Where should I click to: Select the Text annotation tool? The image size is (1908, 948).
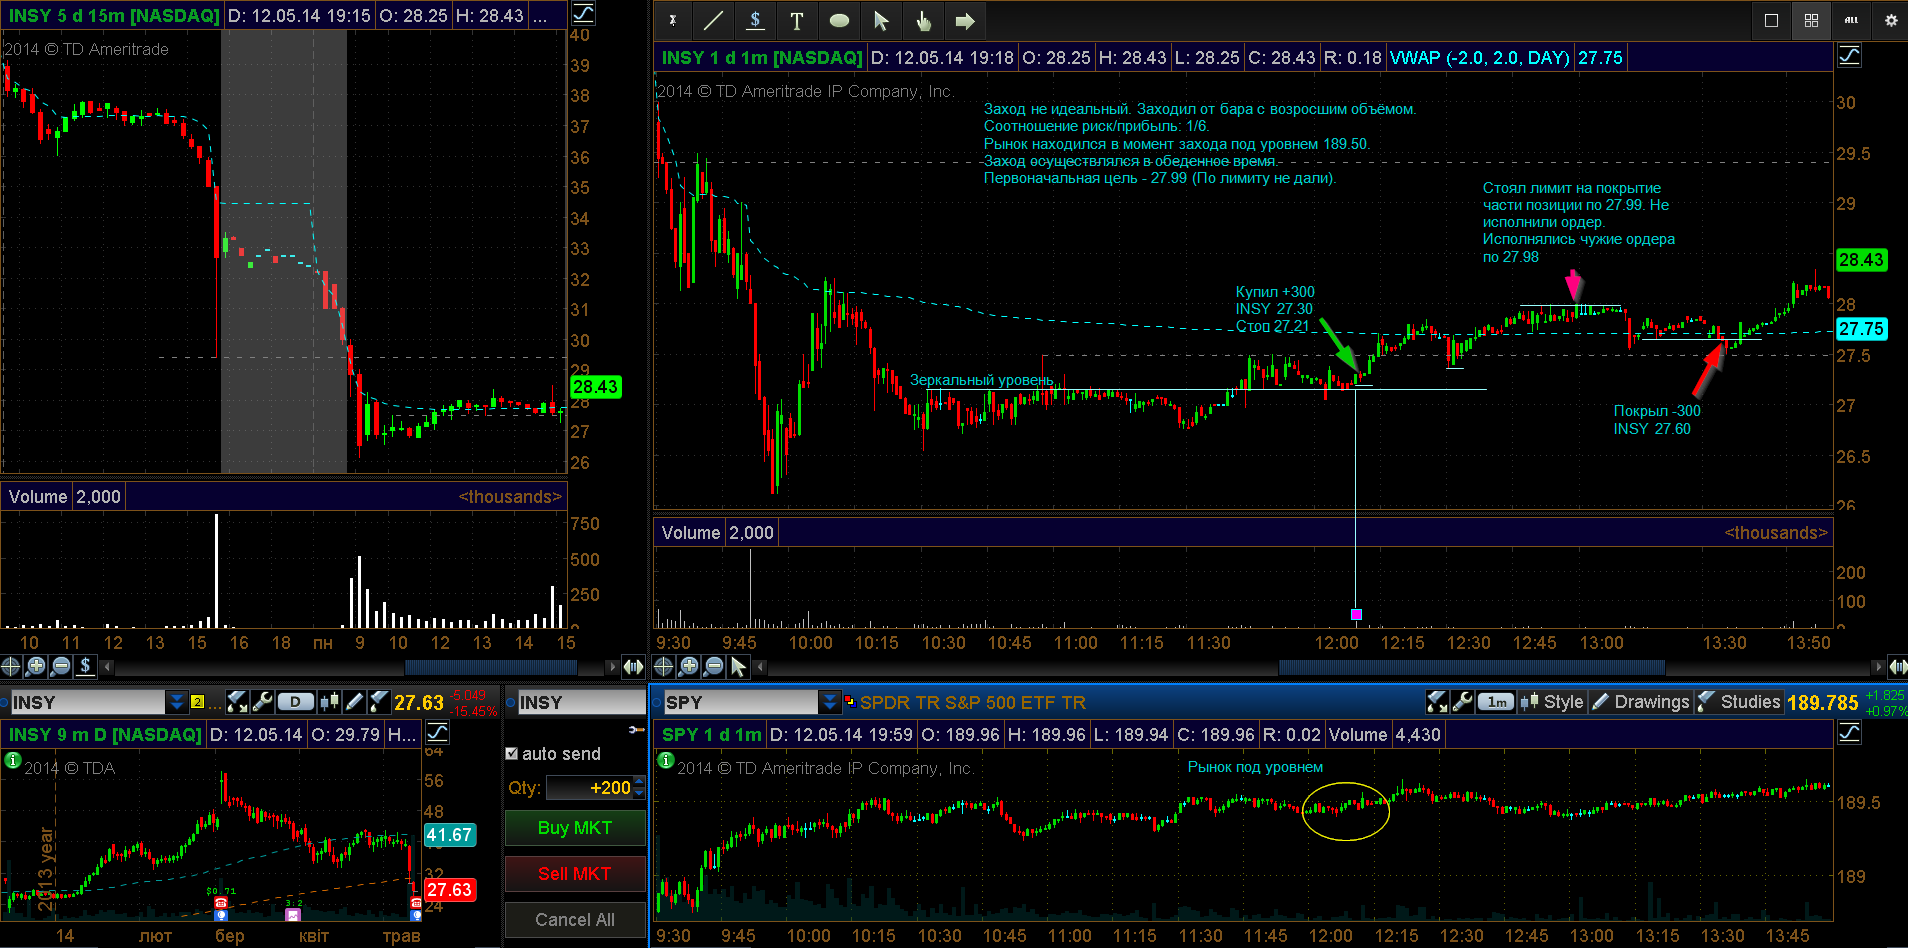point(797,20)
